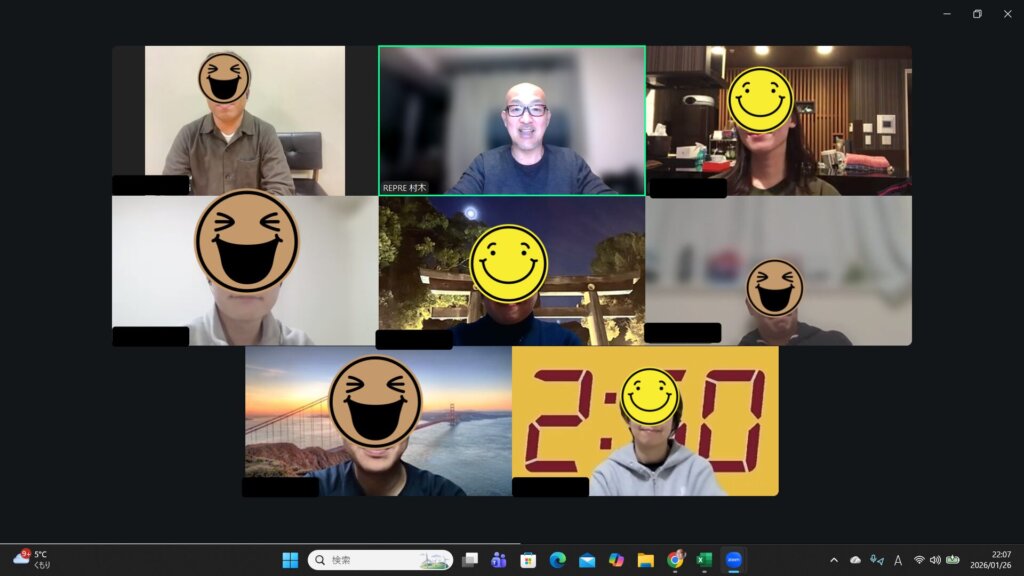Screen dimensions: 1024x576
Task: Open File Explorer folder icon
Action: pyautogui.click(x=645, y=560)
